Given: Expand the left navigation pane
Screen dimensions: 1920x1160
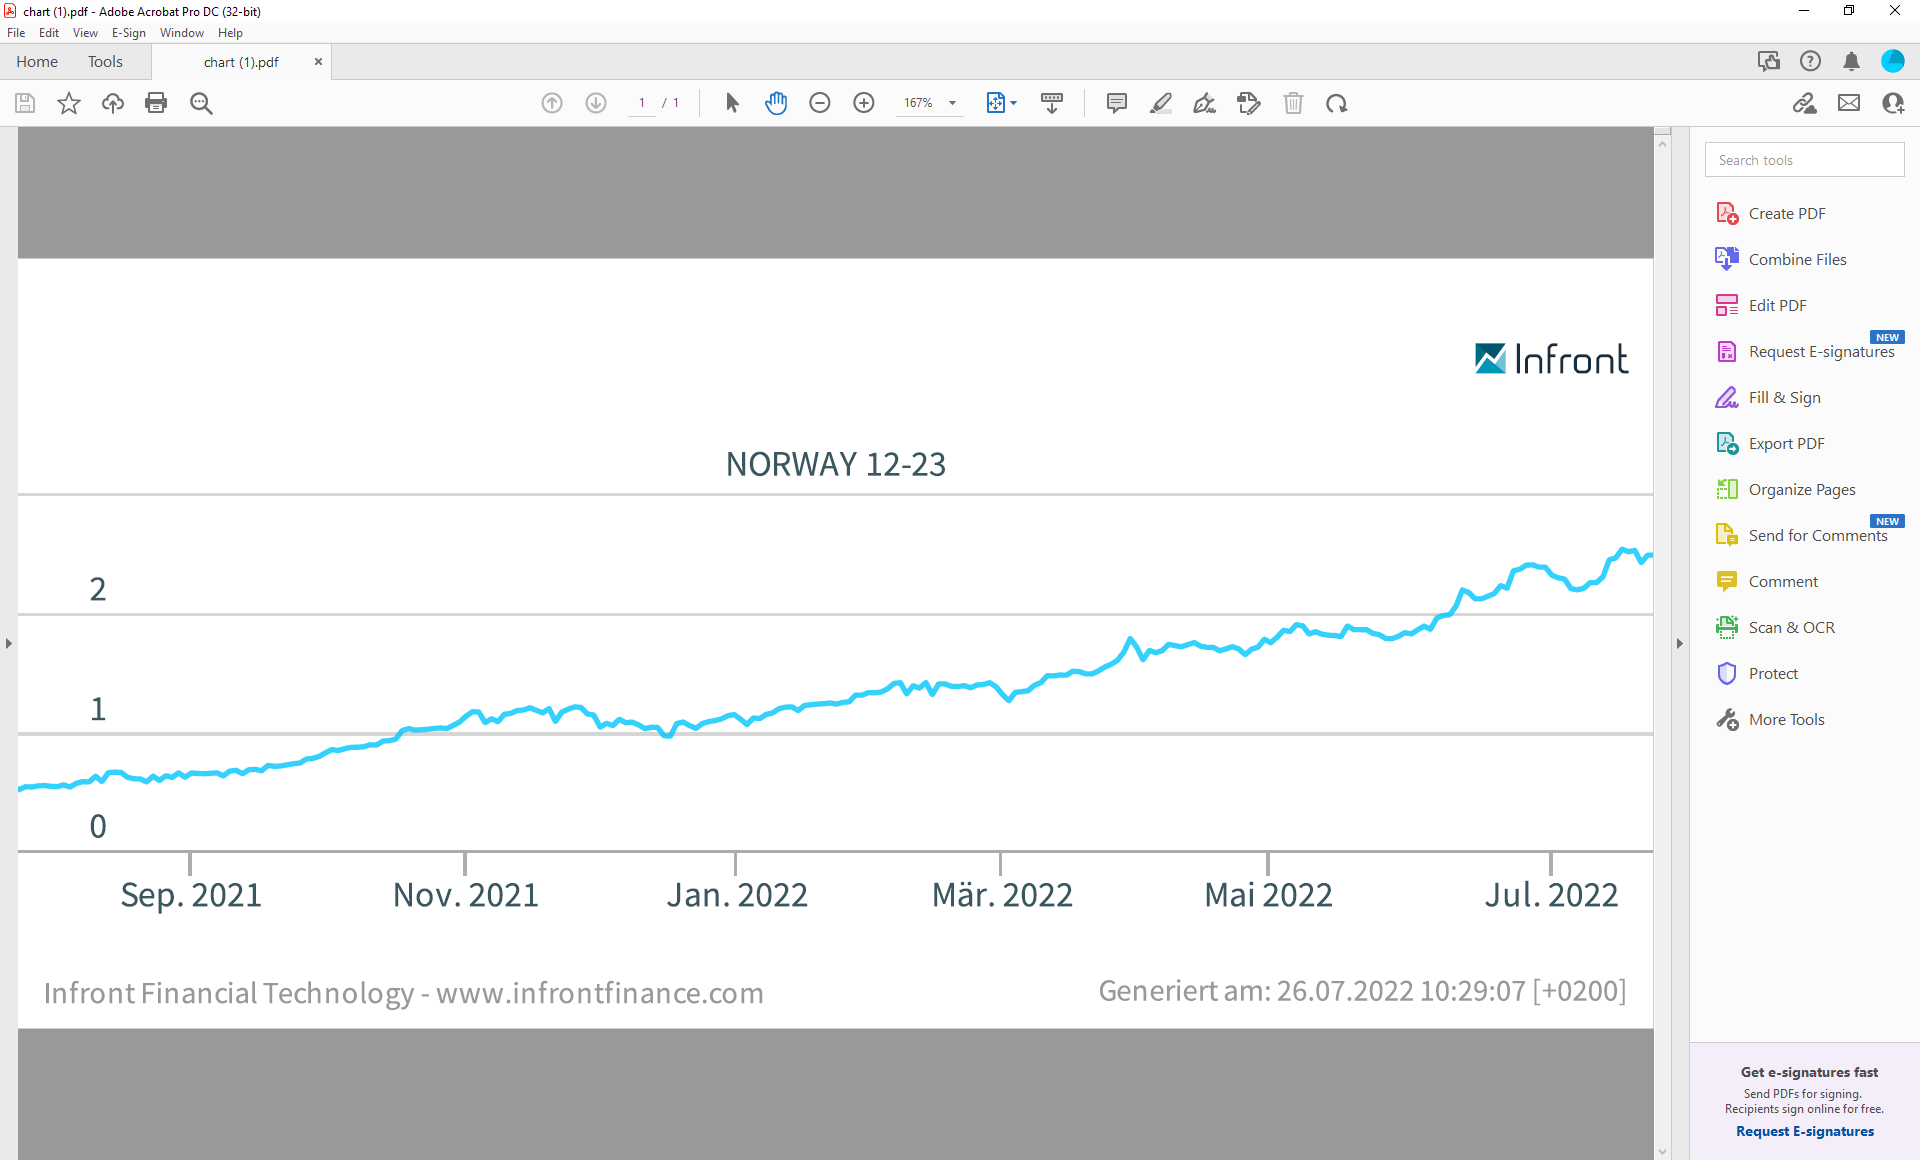Looking at the screenshot, I should point(9,643).
